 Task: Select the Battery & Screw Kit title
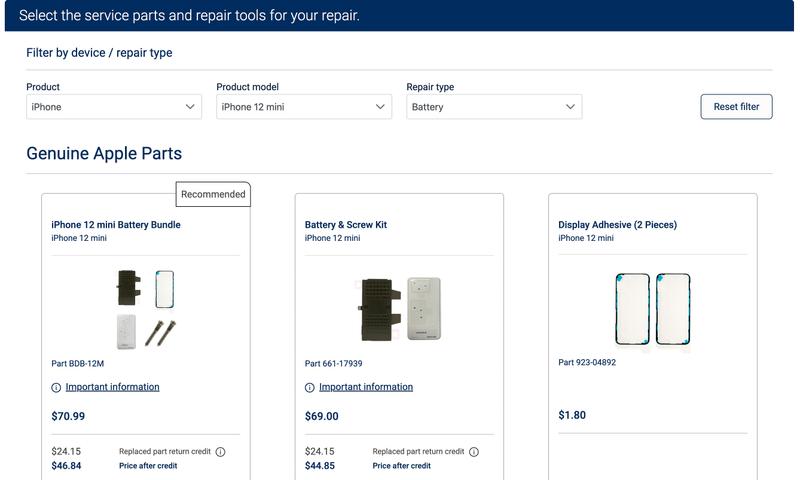point(346,224)
